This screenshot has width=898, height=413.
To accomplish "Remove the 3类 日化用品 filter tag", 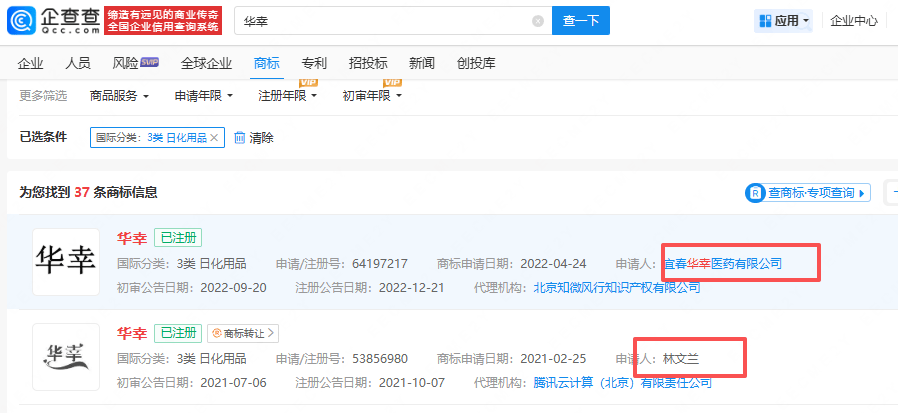I will 214,138.
